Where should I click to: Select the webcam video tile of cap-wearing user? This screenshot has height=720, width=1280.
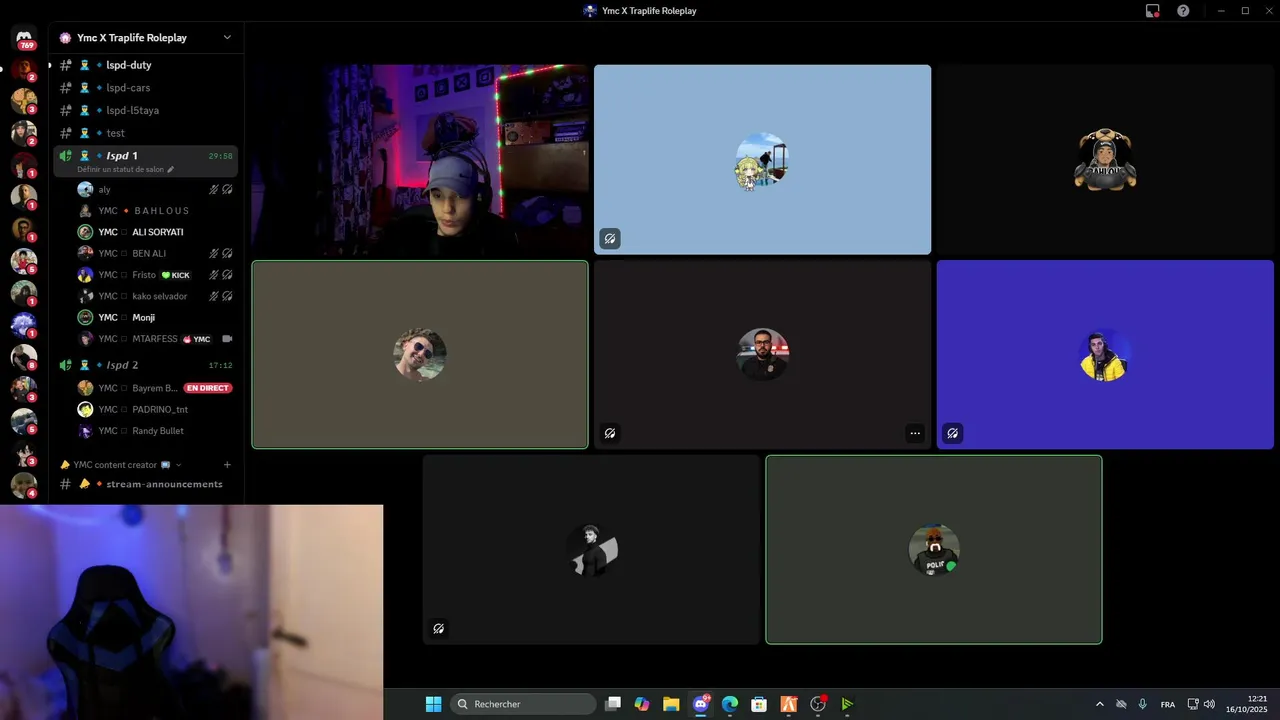tap(420, 160)
